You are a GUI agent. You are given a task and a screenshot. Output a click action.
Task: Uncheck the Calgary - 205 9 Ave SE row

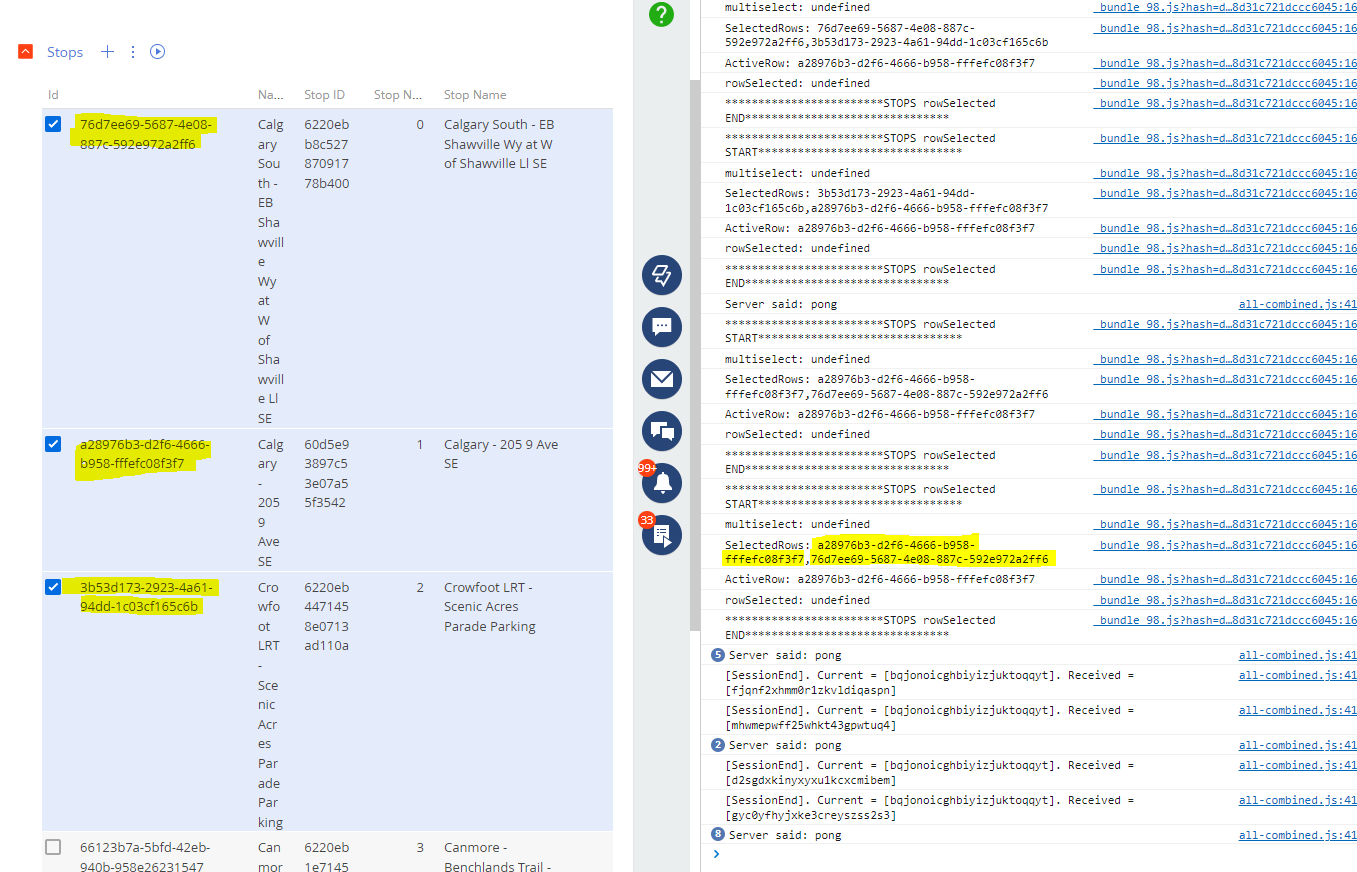point(53,444)
